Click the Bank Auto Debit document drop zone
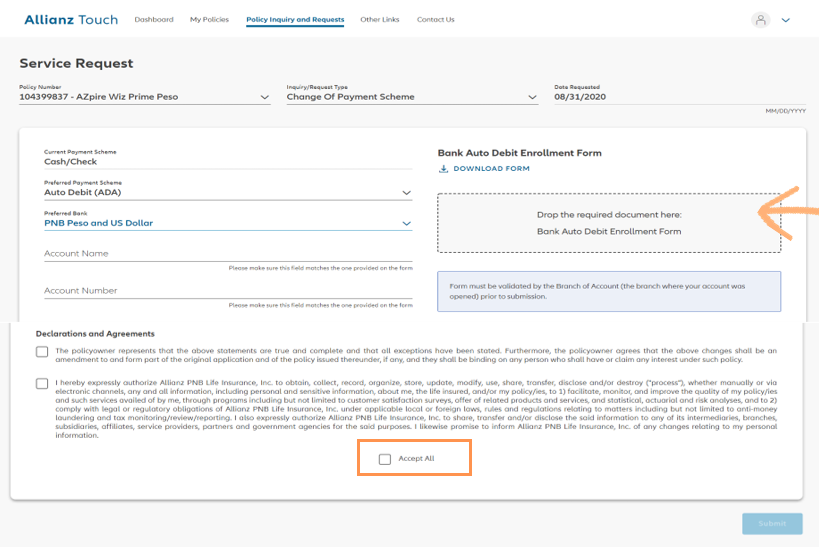The height and width of the screenshot is (547, 819). click(608, 223)
